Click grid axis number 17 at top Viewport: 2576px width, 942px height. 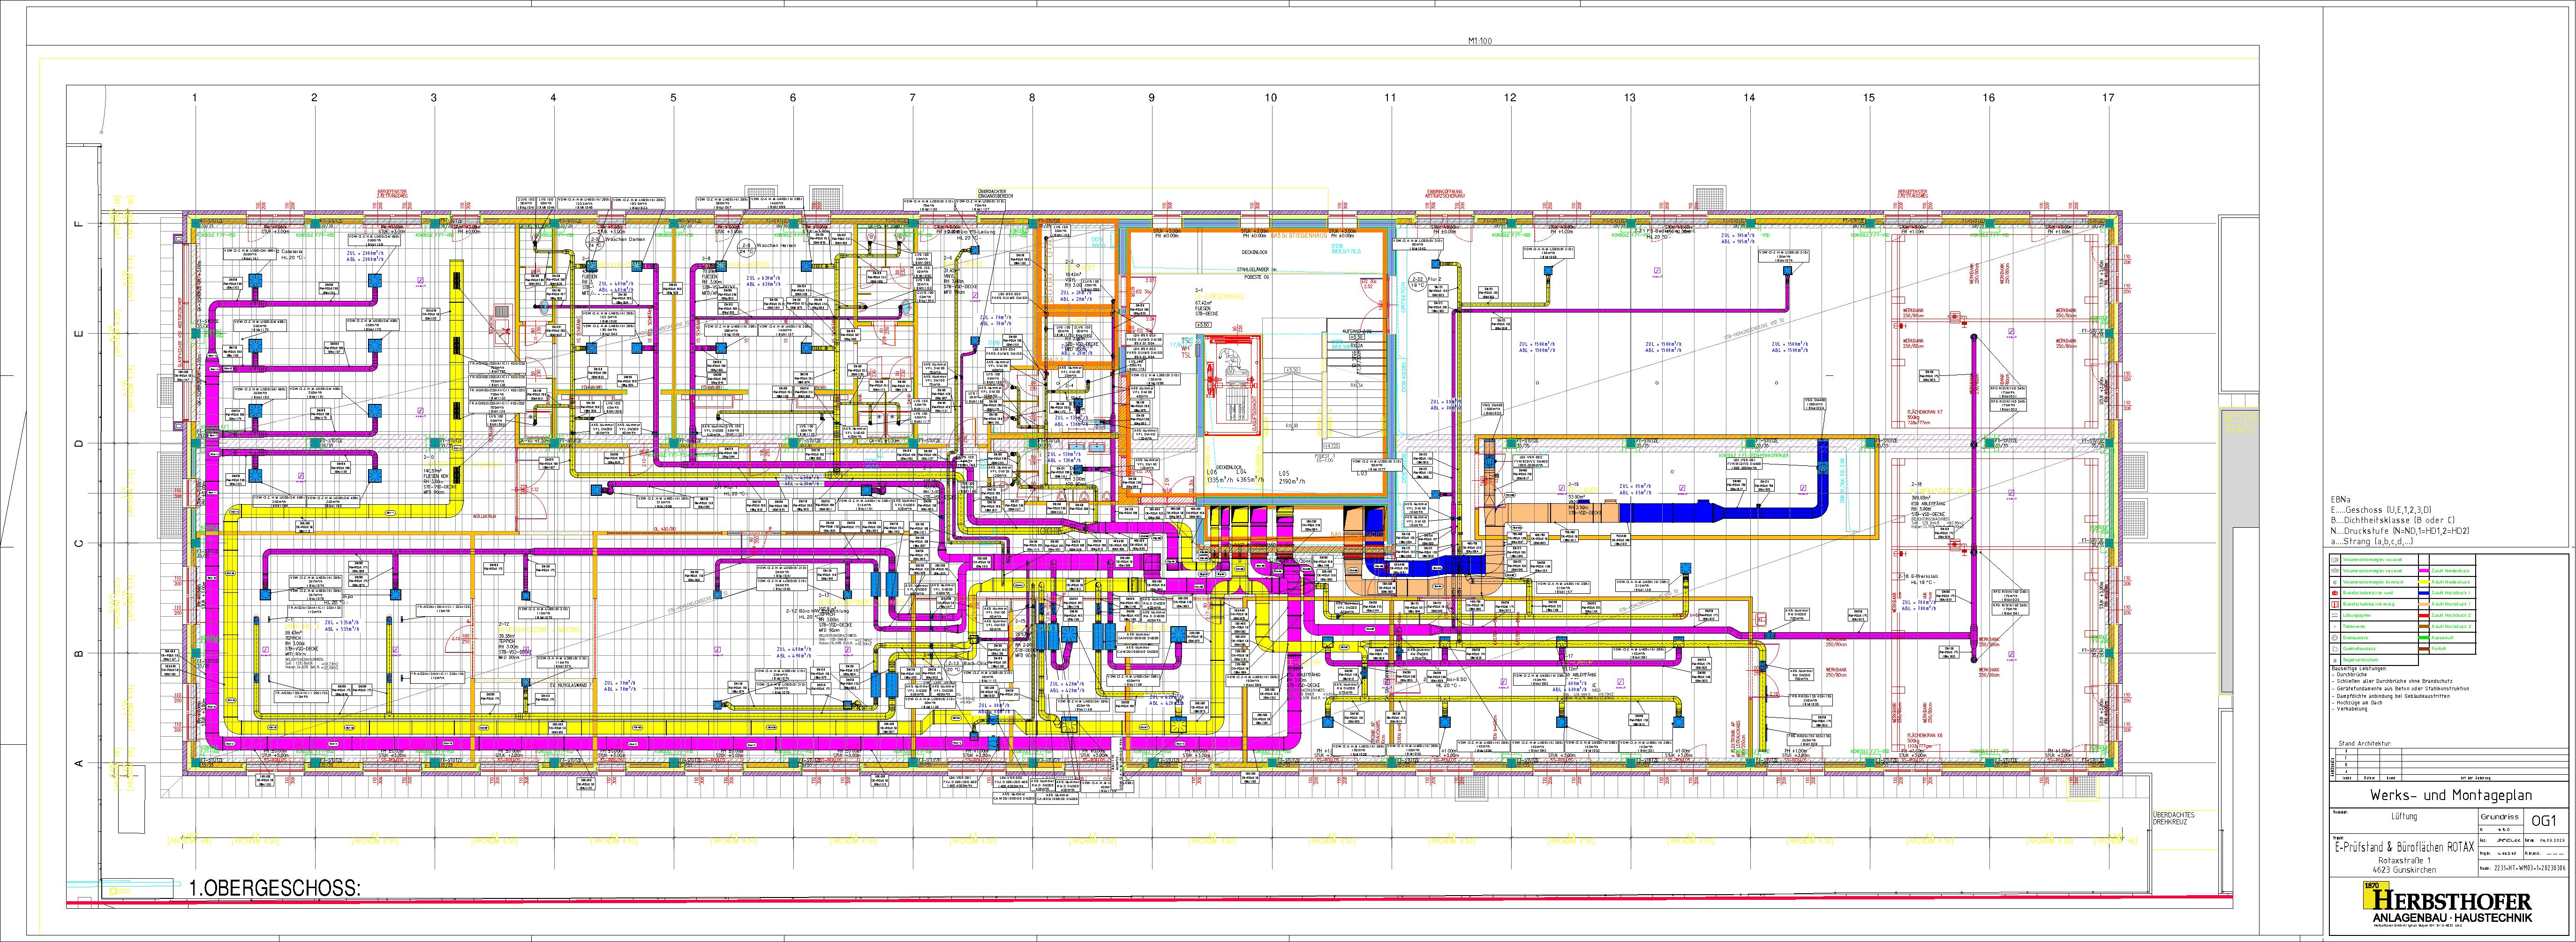tap(2109, 98)
